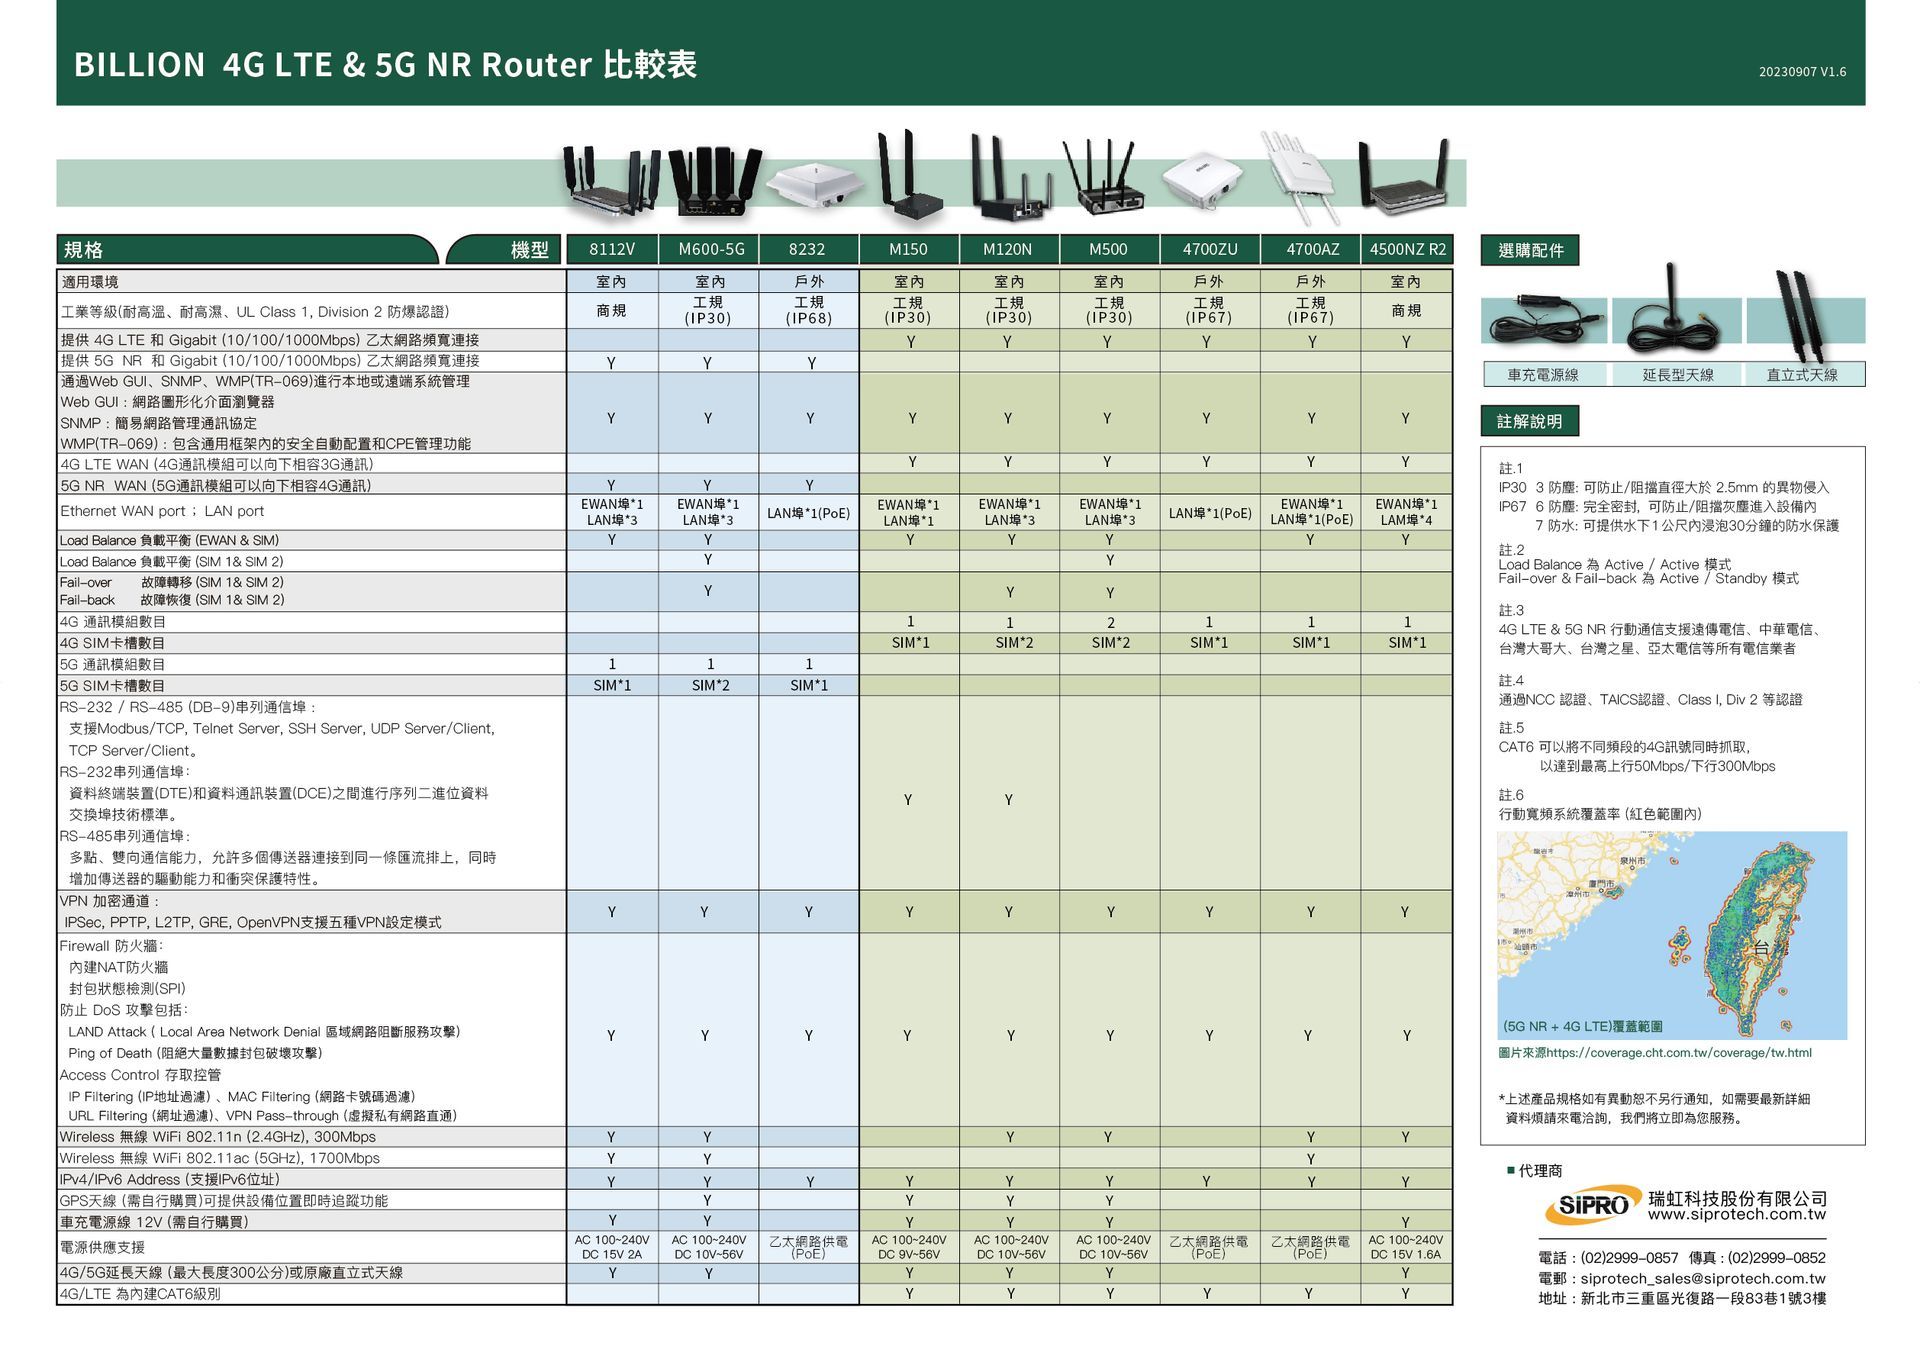Click the 選購配件 section heading
Viewport: 1920px width, 1365px height.
click(1530, 250)
